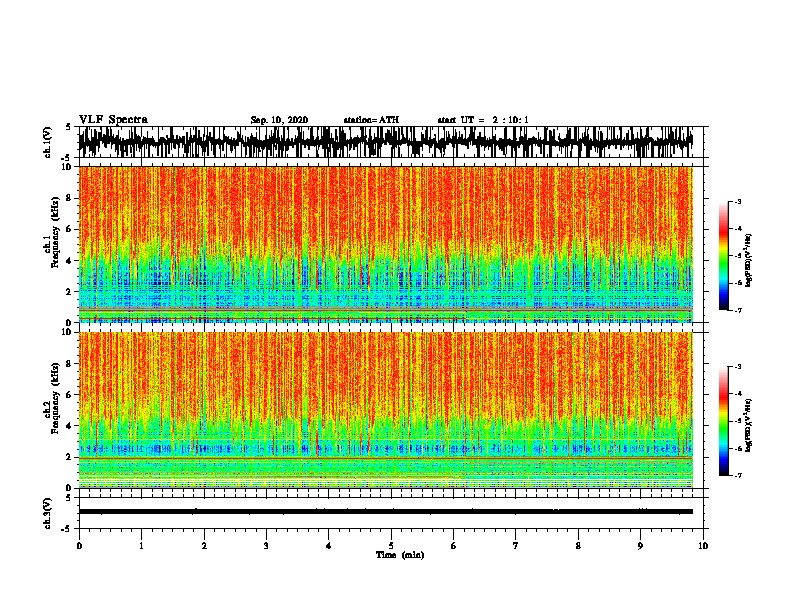792x612 pixels.
Task: Click the "-7" label on ch.2 colorbar
Action: (x=738, y=476)
